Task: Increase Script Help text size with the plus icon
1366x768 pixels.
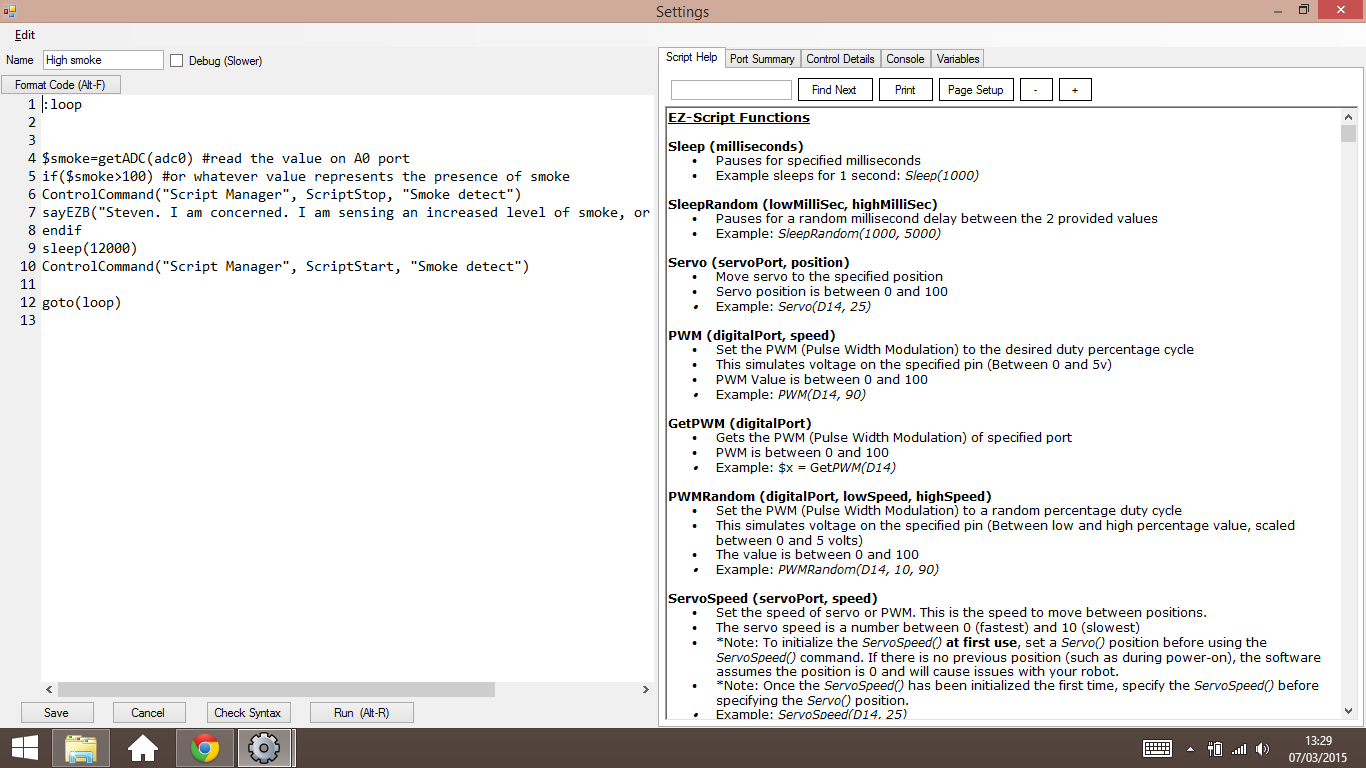Action: tap(1075, 89)
